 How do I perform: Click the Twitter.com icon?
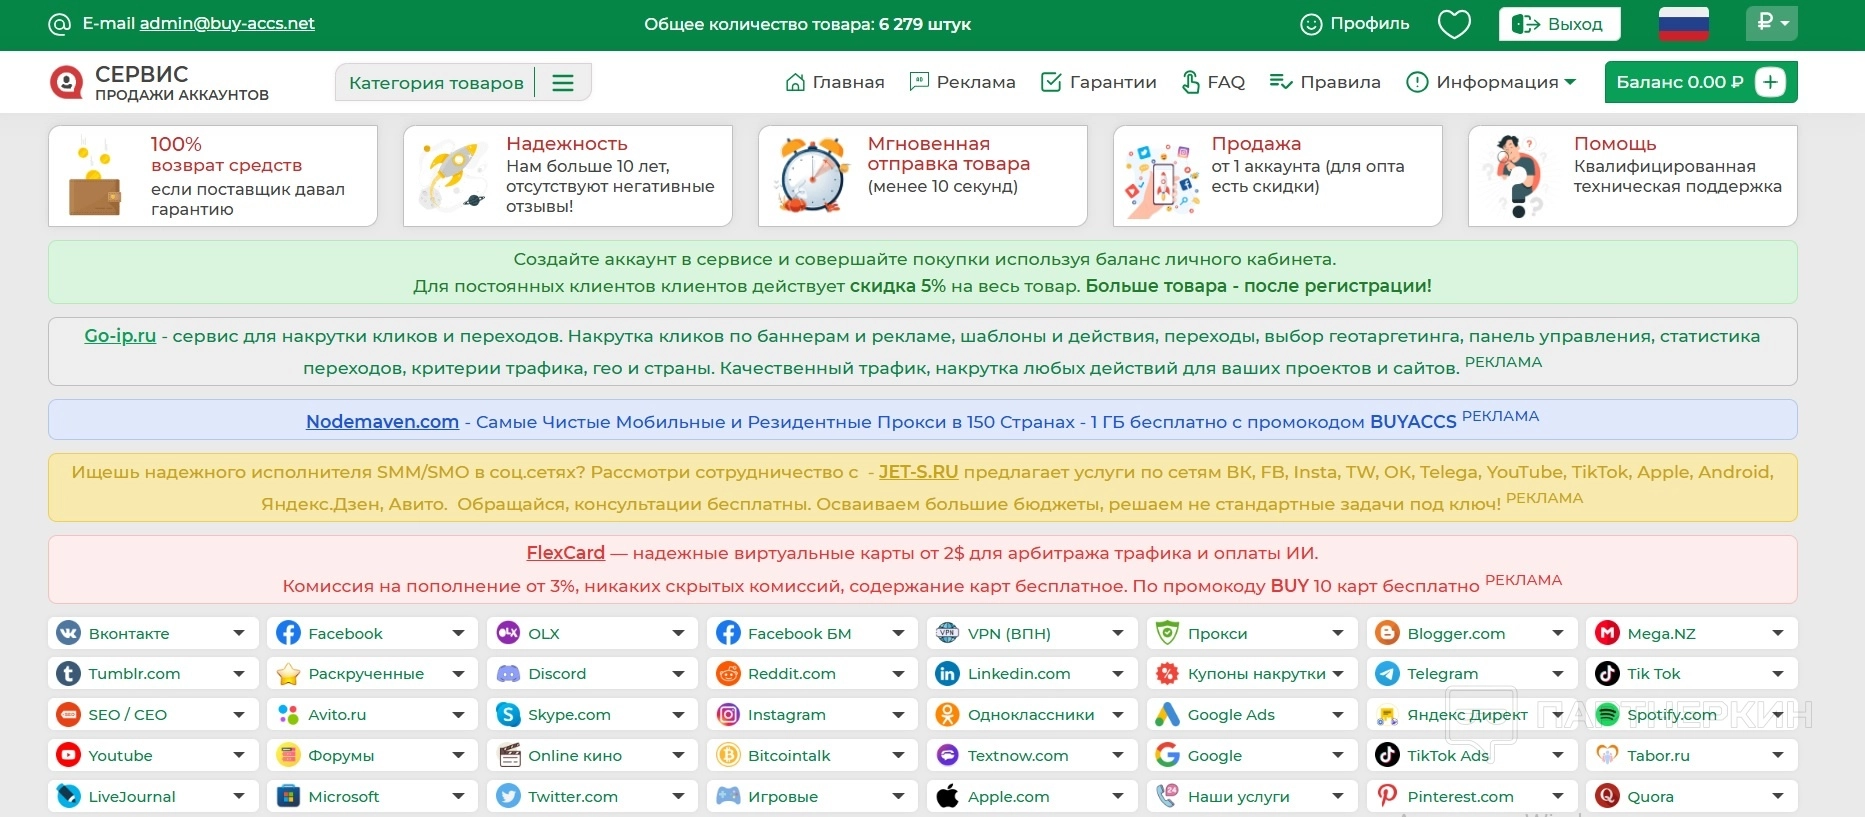click(x=508, y=797)
